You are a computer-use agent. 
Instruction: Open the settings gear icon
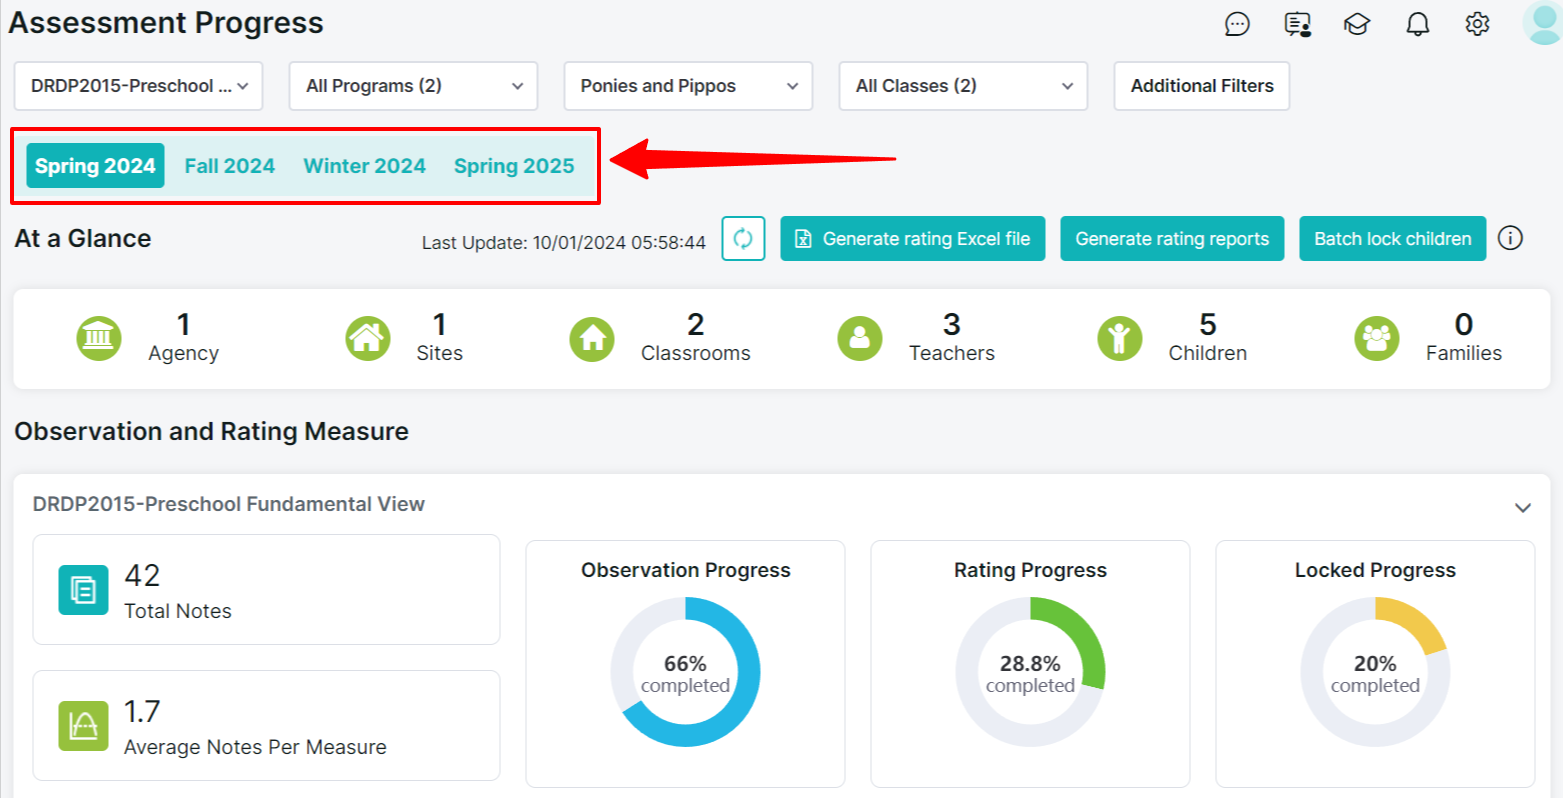coord(1478,24)
